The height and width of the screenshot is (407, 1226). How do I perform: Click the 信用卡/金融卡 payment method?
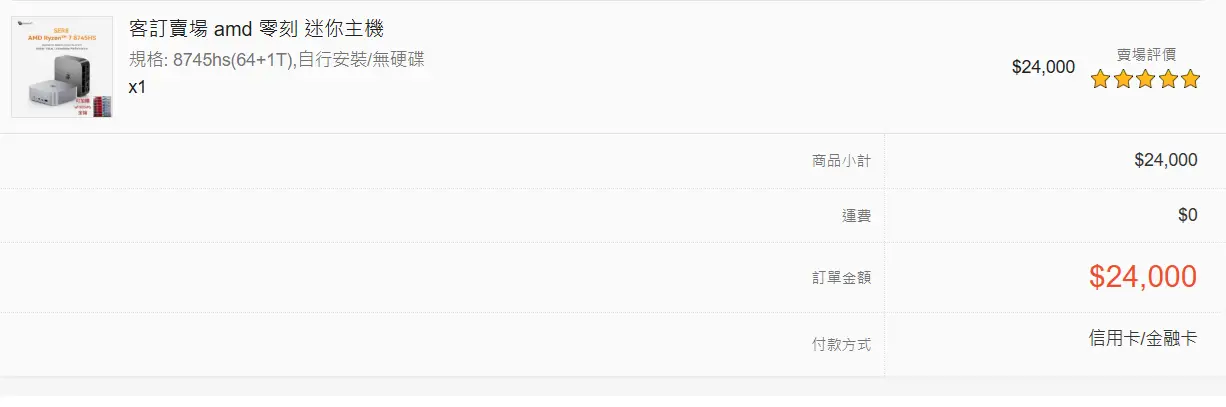click(x=1143, y=338)
